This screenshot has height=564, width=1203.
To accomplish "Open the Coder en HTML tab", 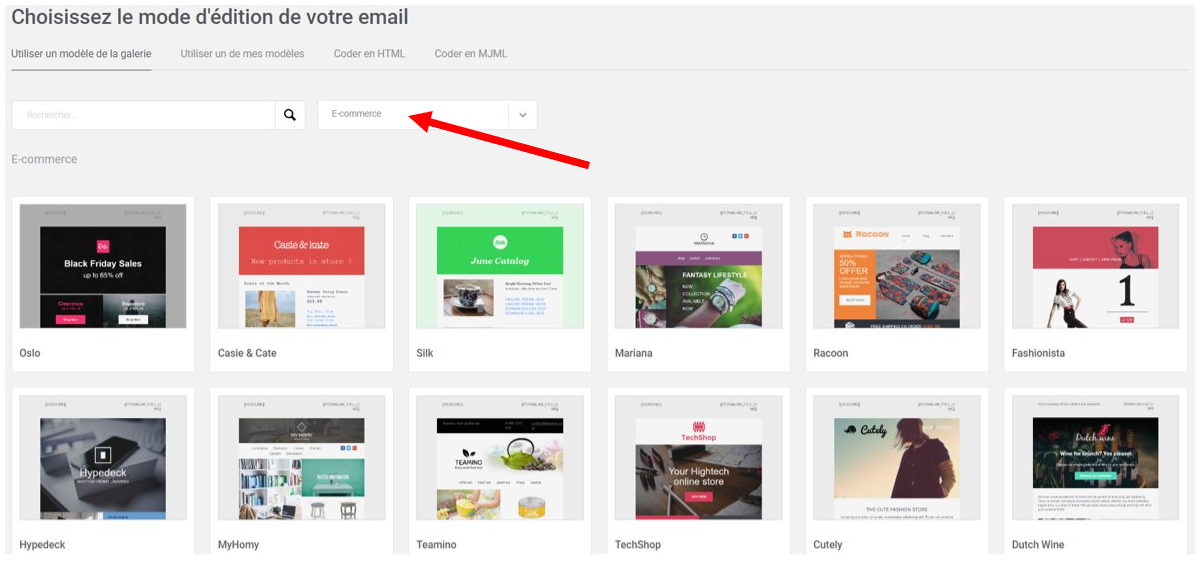I will pyautogui.click(x=369, y=54).
